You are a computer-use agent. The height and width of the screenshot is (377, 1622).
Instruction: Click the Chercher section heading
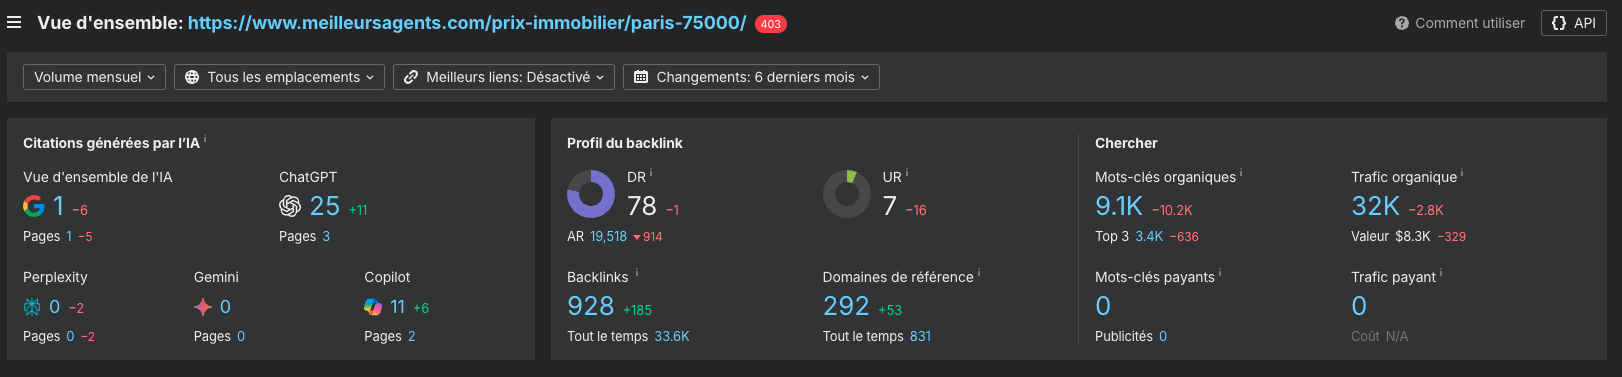(x=1126, y=143)
